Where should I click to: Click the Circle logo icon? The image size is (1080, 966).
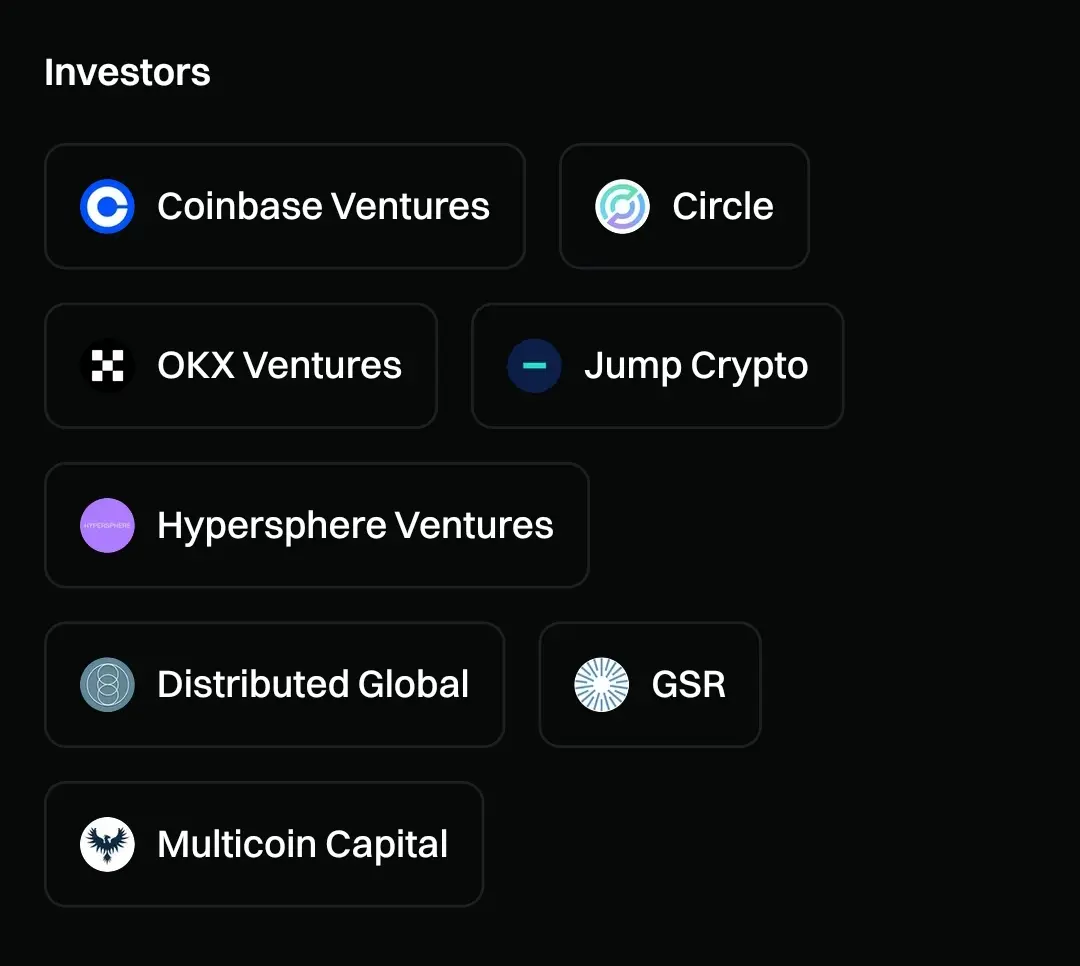[x=622, y=206]
